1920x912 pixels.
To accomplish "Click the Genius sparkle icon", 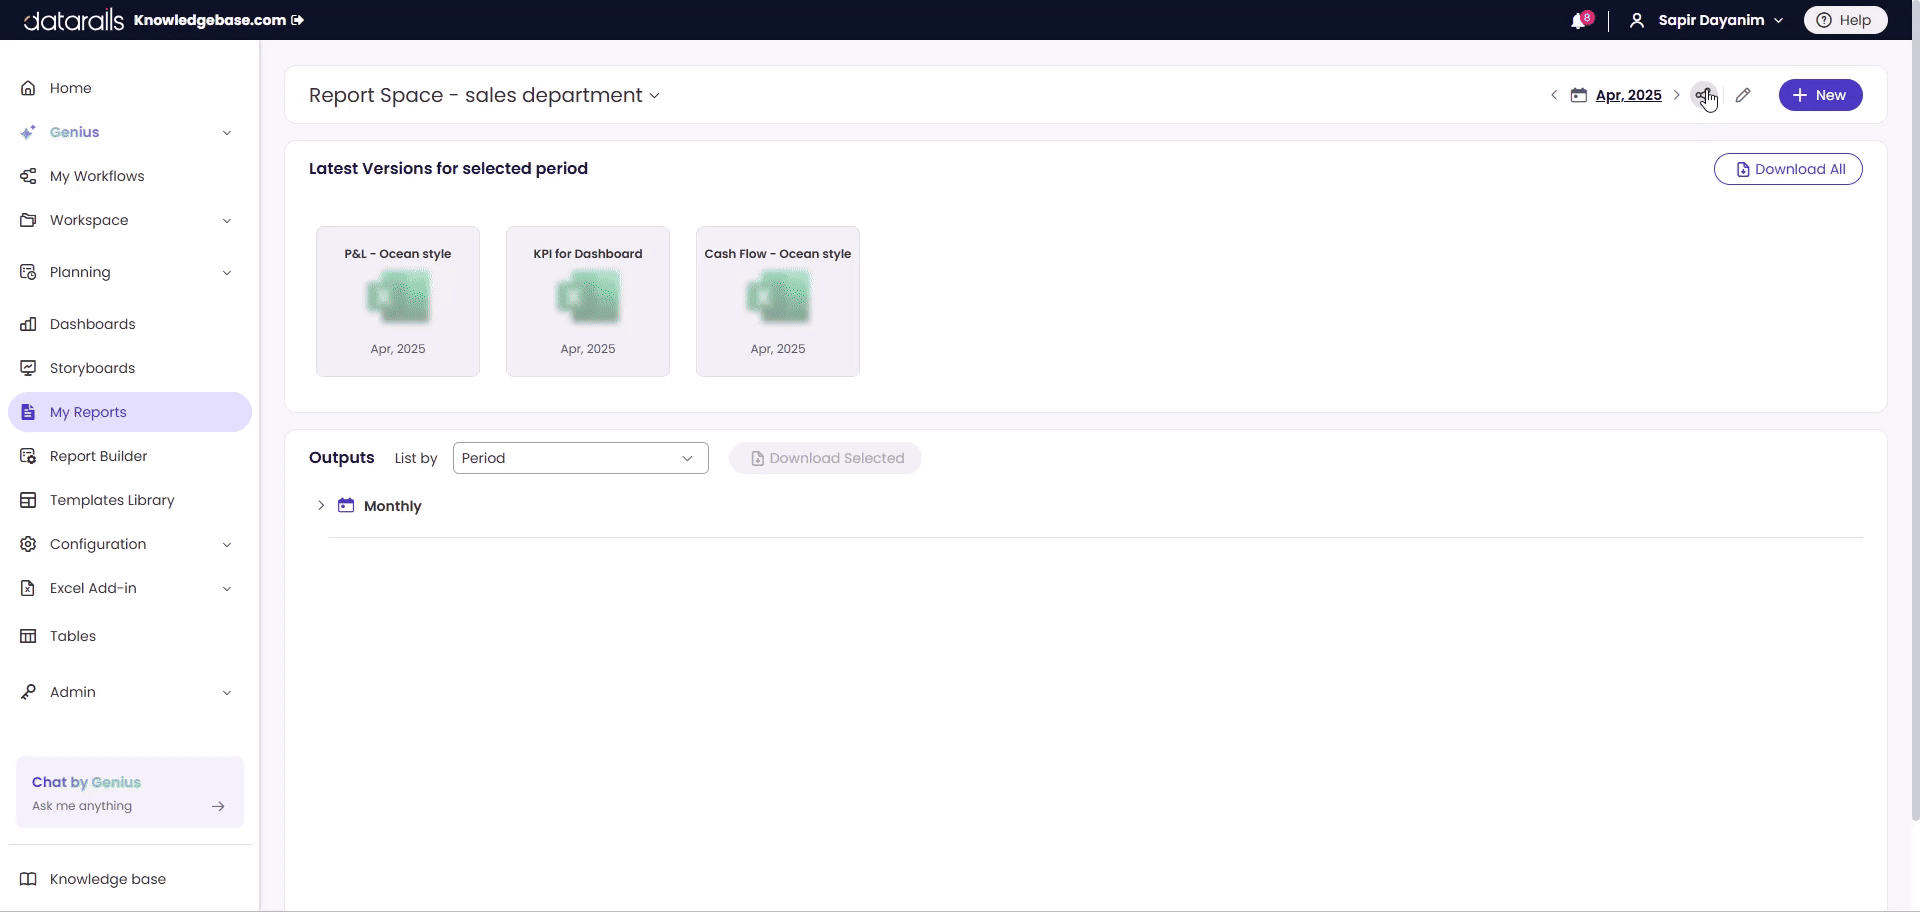I will (x=28, y=132).
